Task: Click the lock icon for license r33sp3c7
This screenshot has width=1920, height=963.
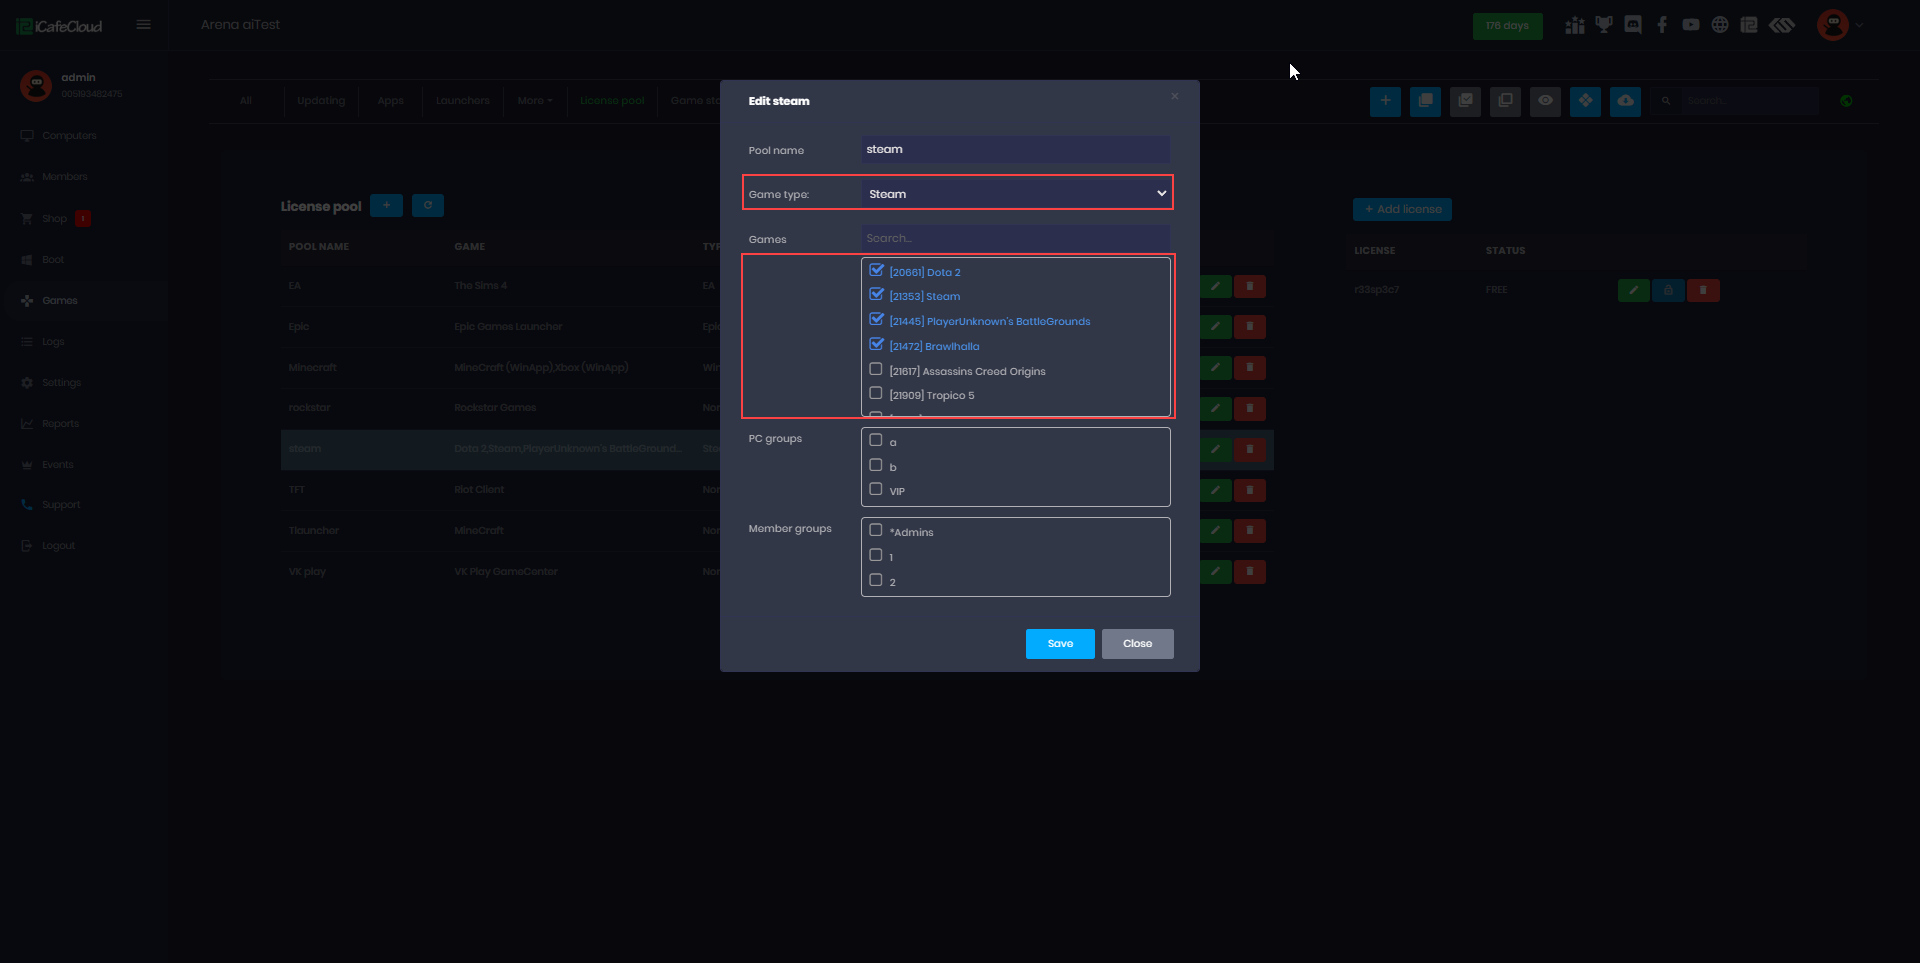Action: click(1668, 290)
